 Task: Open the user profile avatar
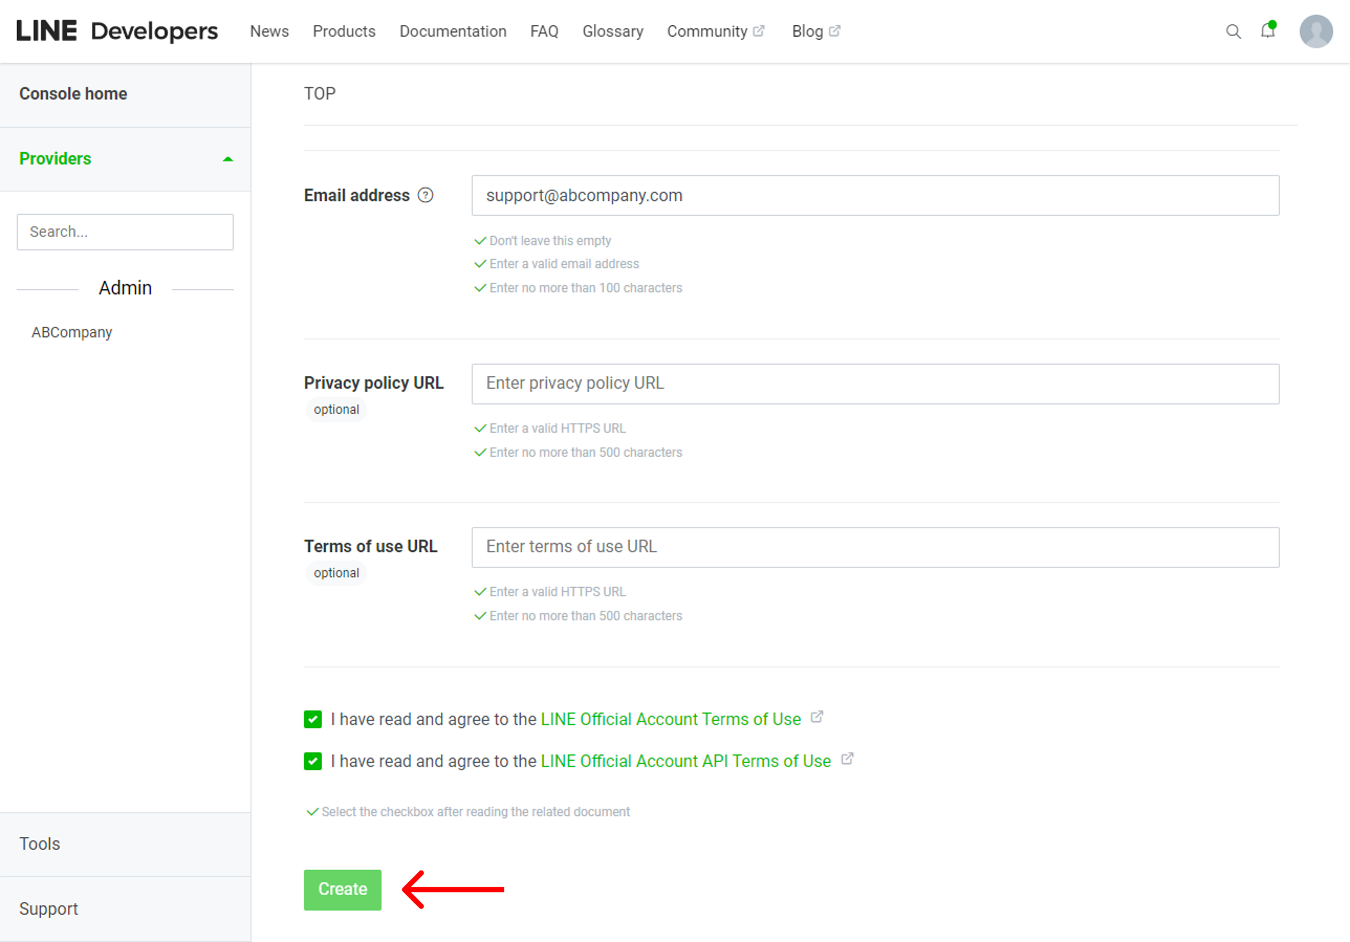(1315, 32)
